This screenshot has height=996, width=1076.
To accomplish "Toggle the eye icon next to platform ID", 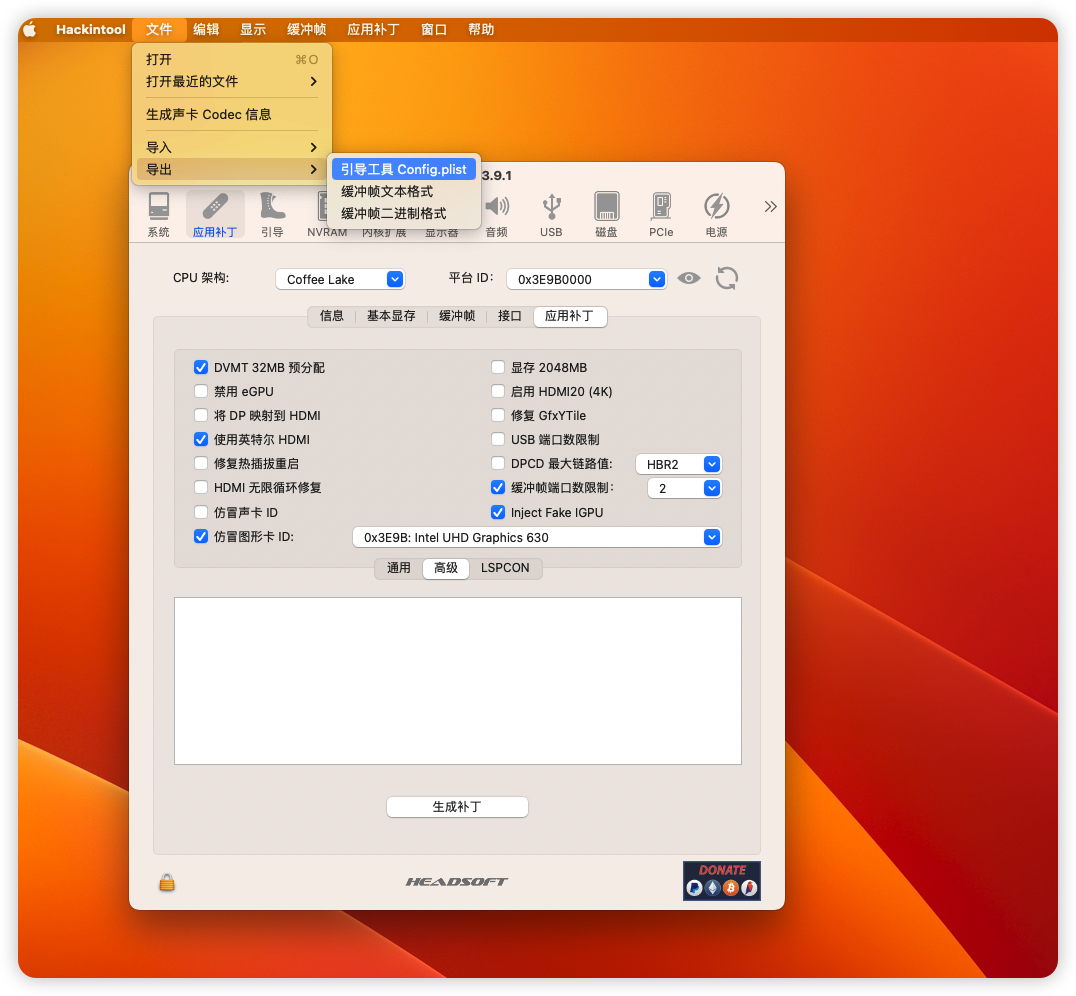I will pos(688,279).
